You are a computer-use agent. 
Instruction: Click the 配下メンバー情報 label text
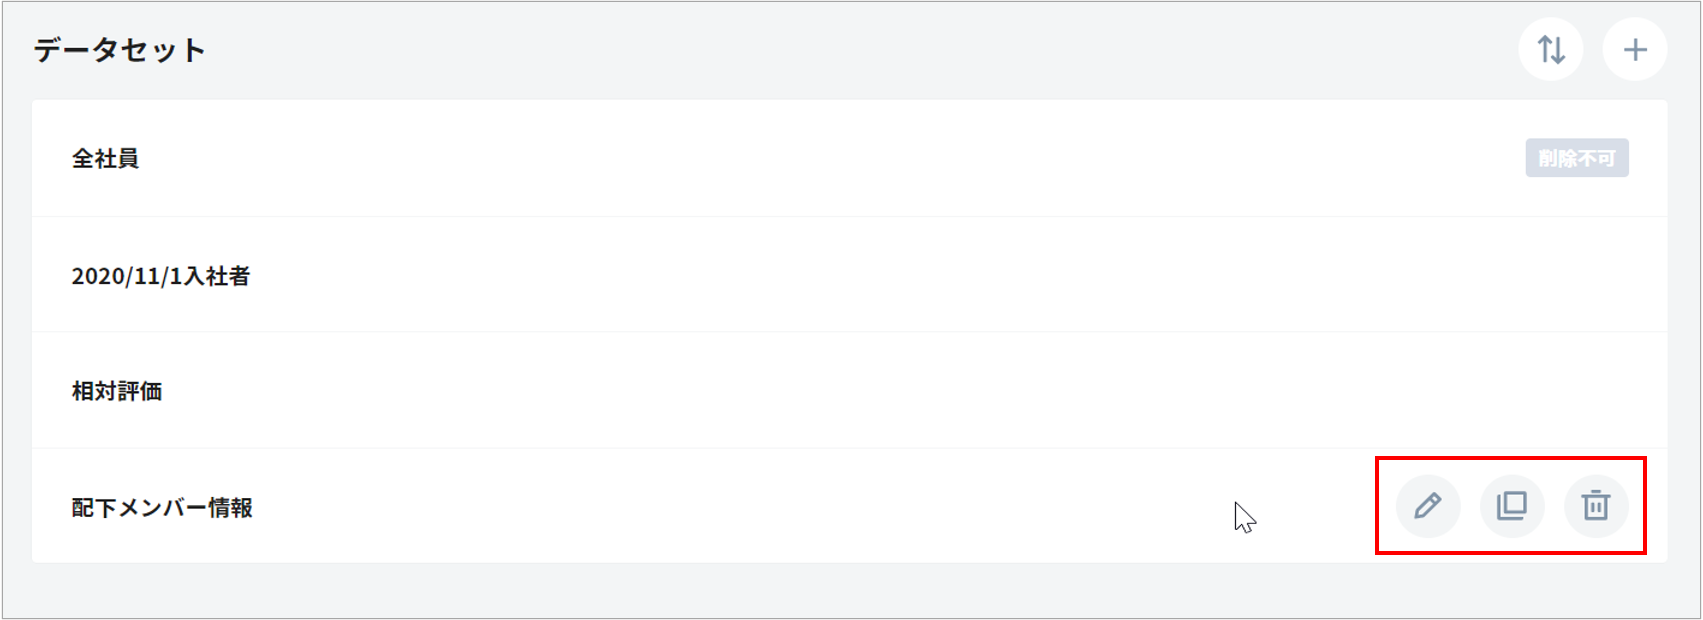pos(162,507)
